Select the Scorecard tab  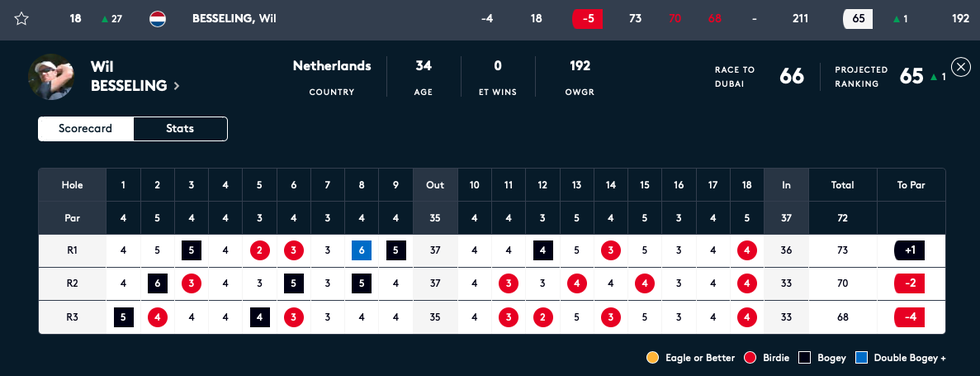[86, 129]
